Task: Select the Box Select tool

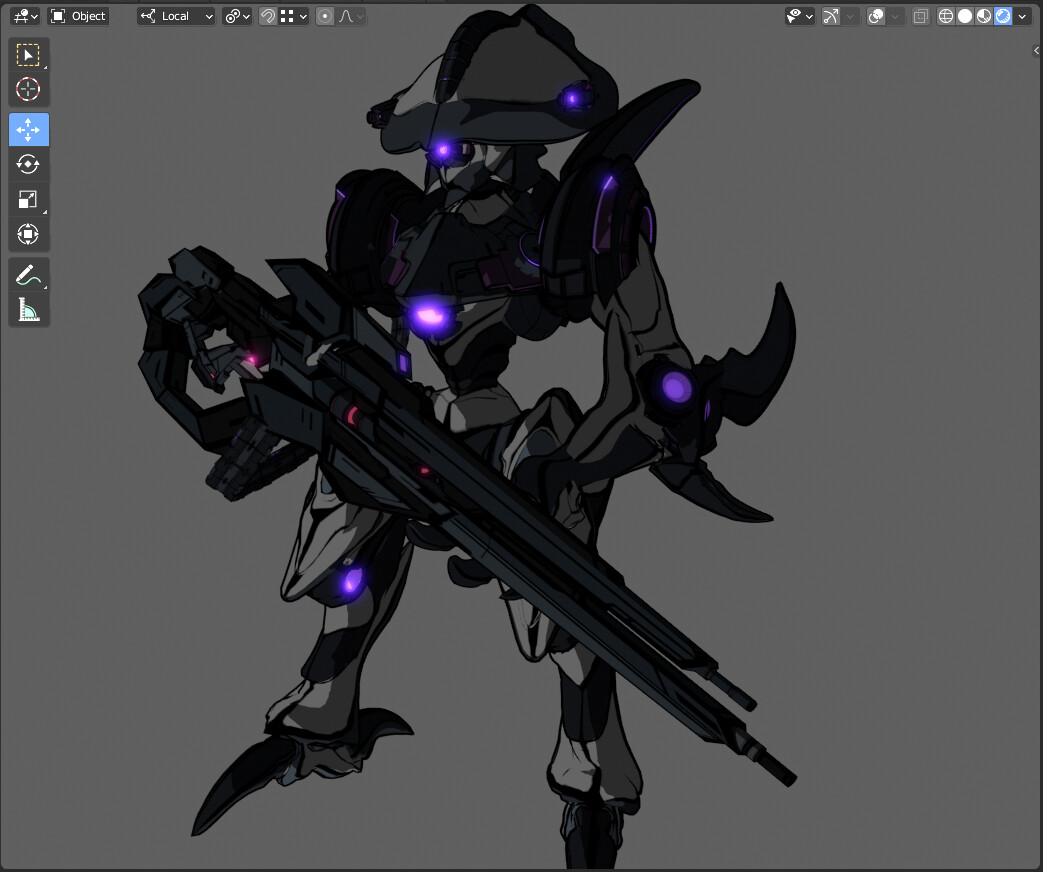Action: click(x=28, y=54)
